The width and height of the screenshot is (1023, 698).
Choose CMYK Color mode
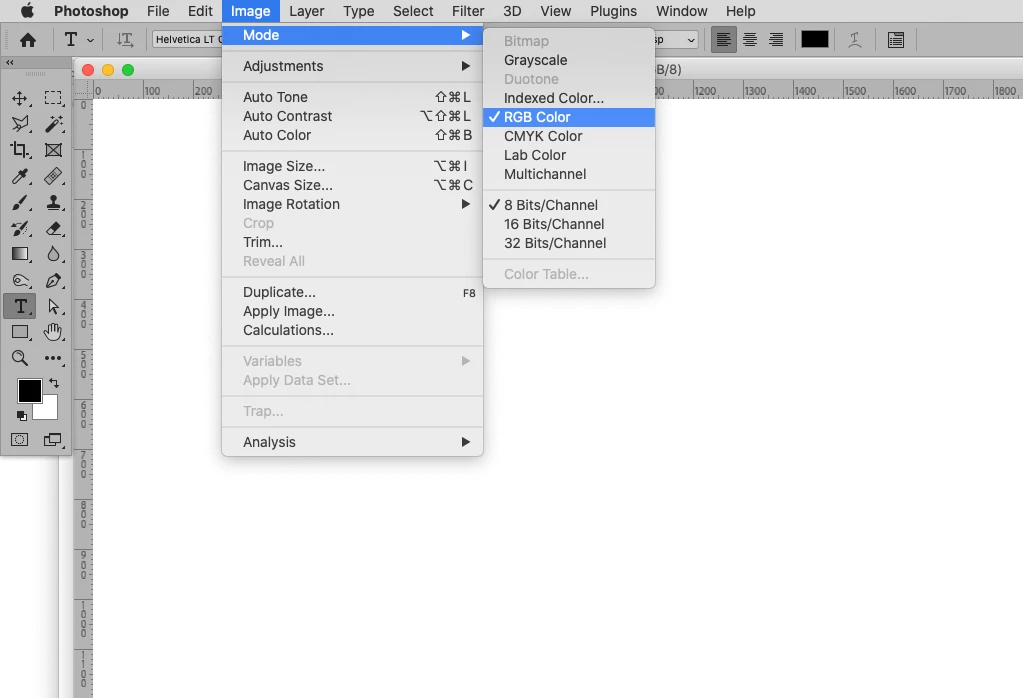[x=569, y=136]
